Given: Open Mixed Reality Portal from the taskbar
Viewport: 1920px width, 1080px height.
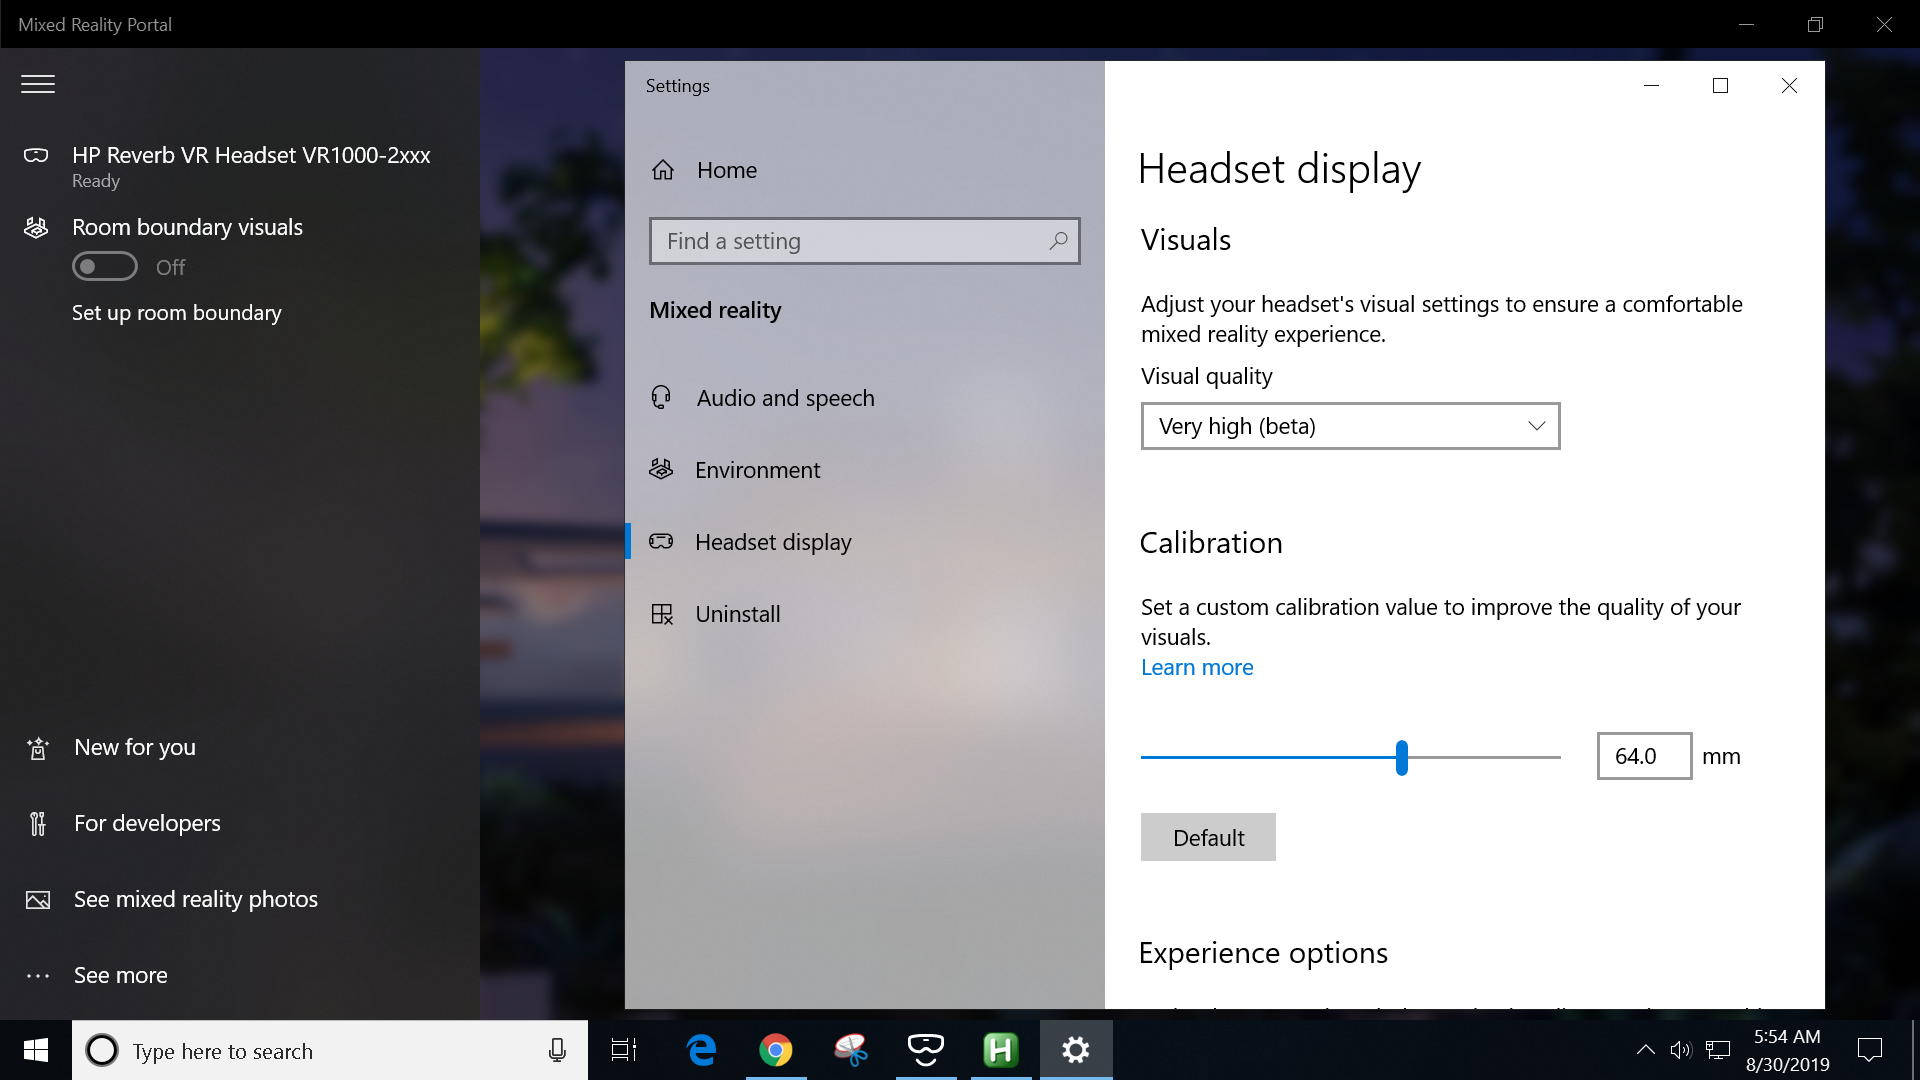Looking at the screenshot, I should coord(926,1050).
